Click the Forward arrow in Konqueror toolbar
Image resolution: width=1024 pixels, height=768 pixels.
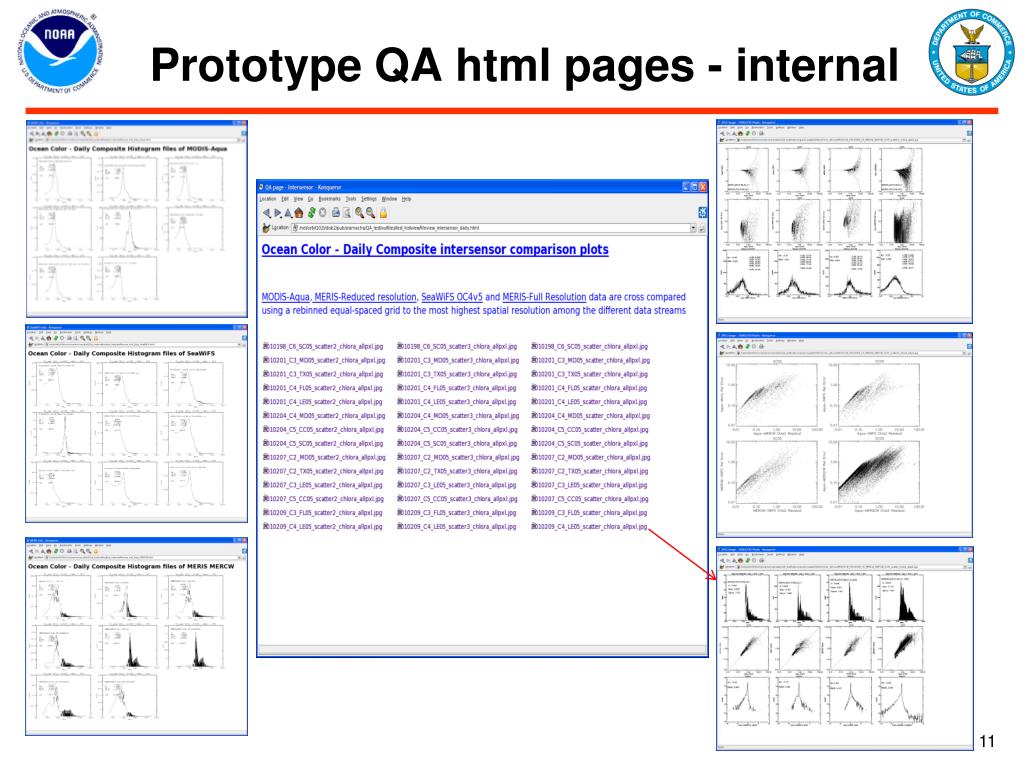click(x=277, y=213)
